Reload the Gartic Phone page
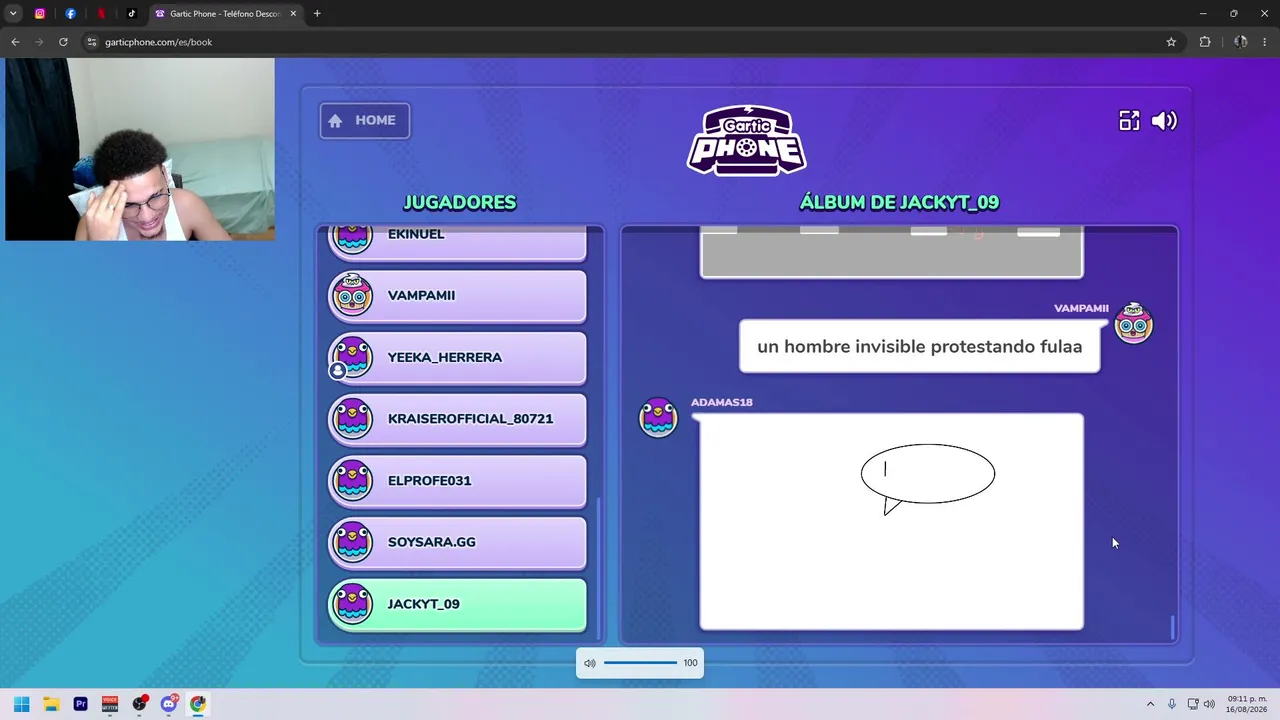This screenshot has height=720, width=1280. coord(63,42)
